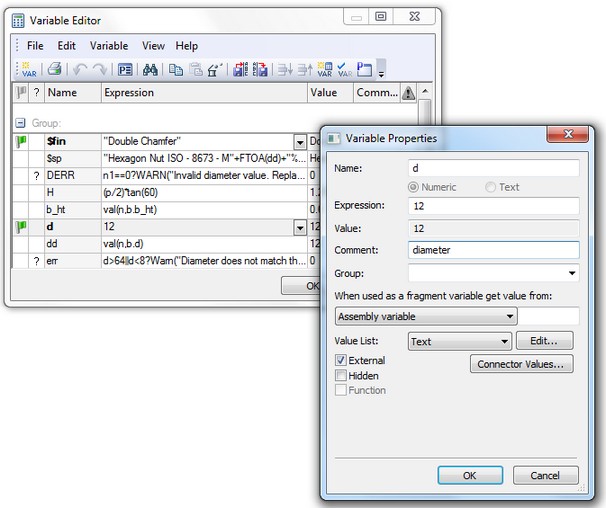This screenshot has height=508, width=606.
Task: Select the dd variable name cell
Action: [73, 244]
